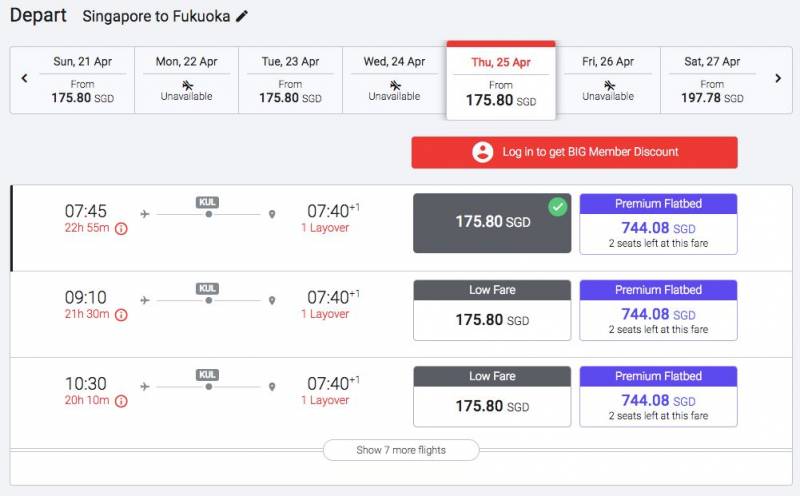Click the KUL layover badge on 07:45 flight
The width and height of the screenshot is (800, 496).
pos(208,202)
